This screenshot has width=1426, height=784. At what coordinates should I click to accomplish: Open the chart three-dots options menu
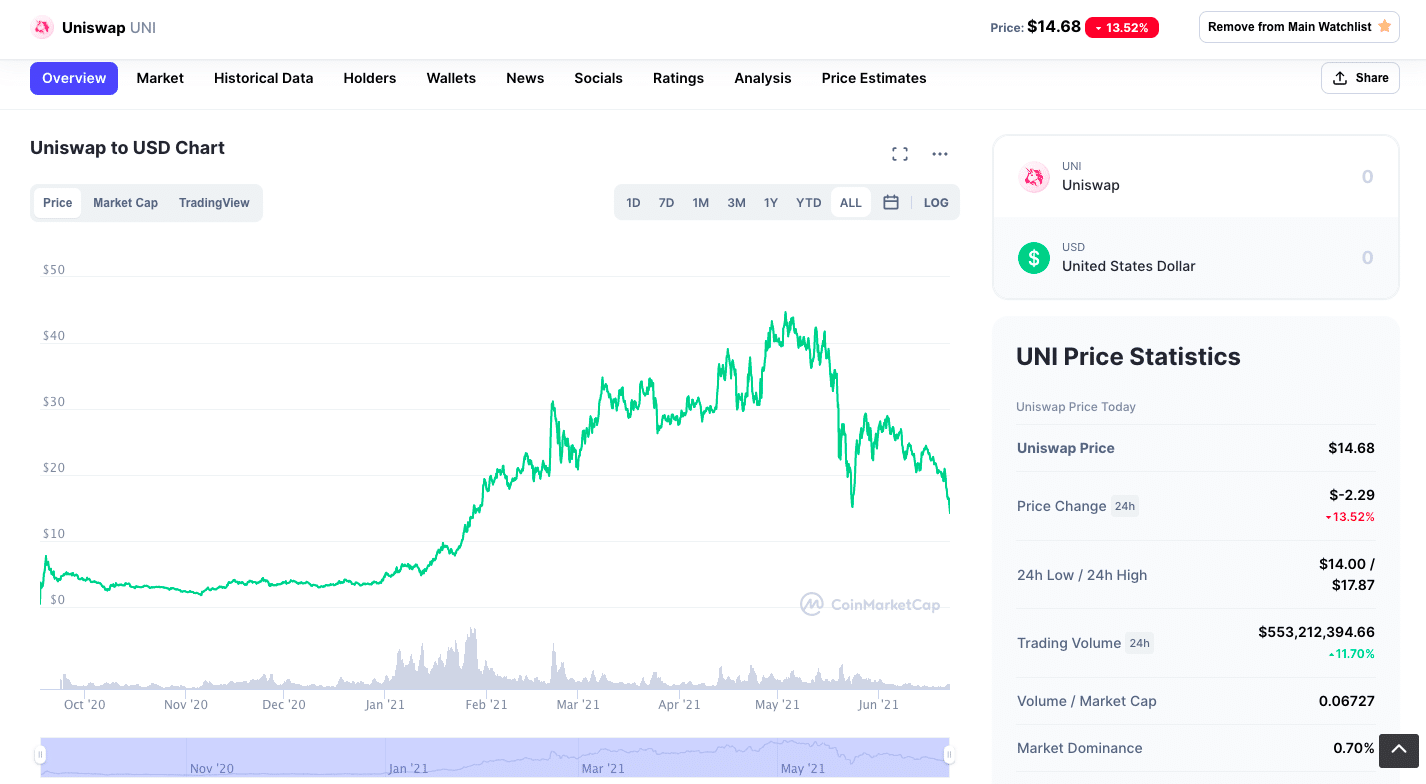coord(940,154)
